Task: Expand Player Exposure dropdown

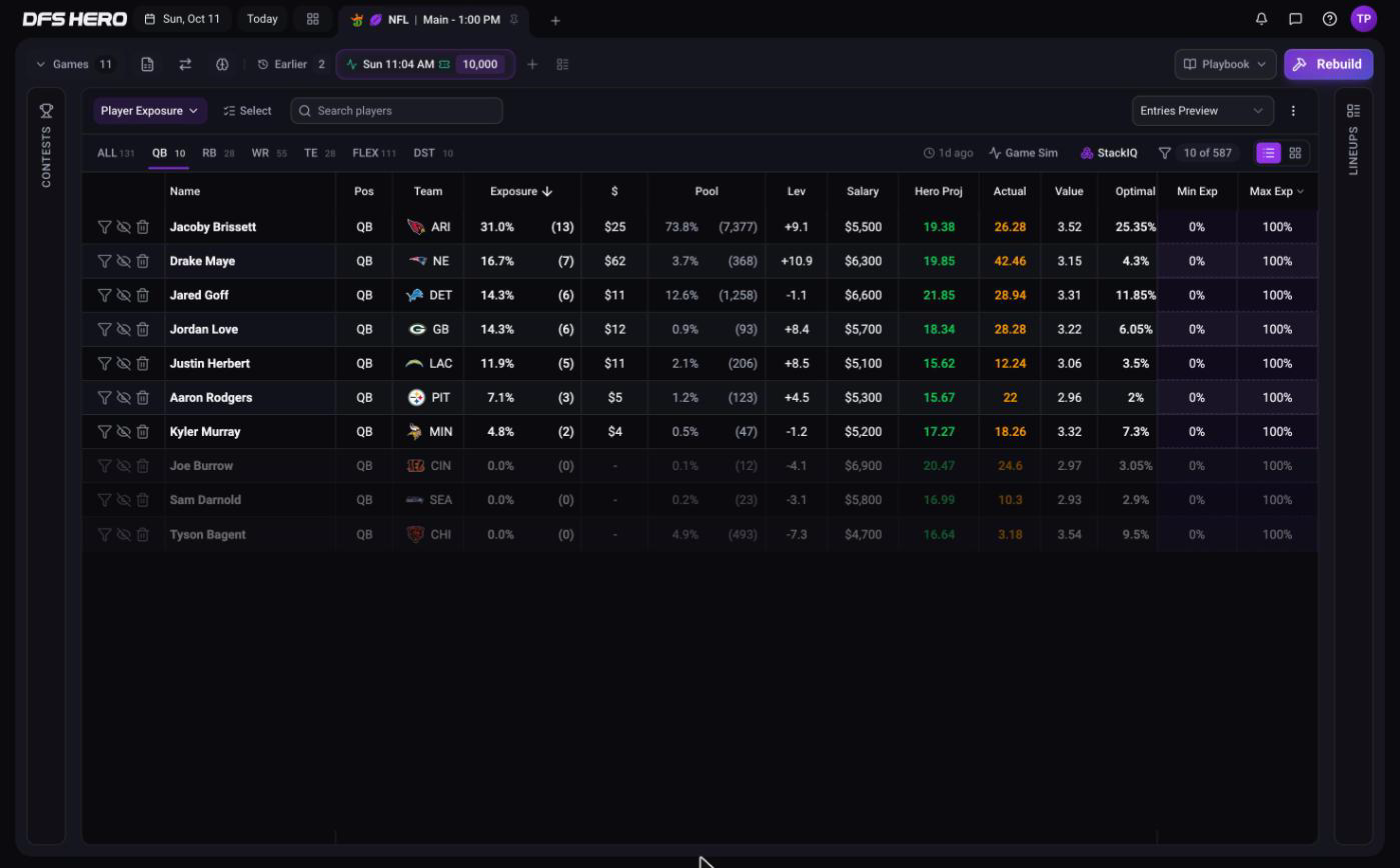Action: [x=150, y=111]
